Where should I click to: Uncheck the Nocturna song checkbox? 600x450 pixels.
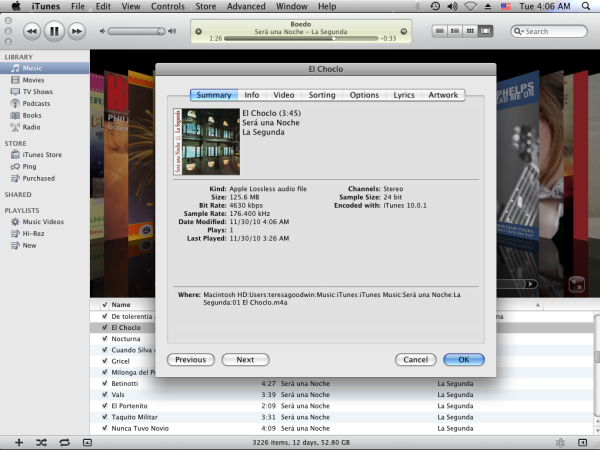(x=105, y=339)
